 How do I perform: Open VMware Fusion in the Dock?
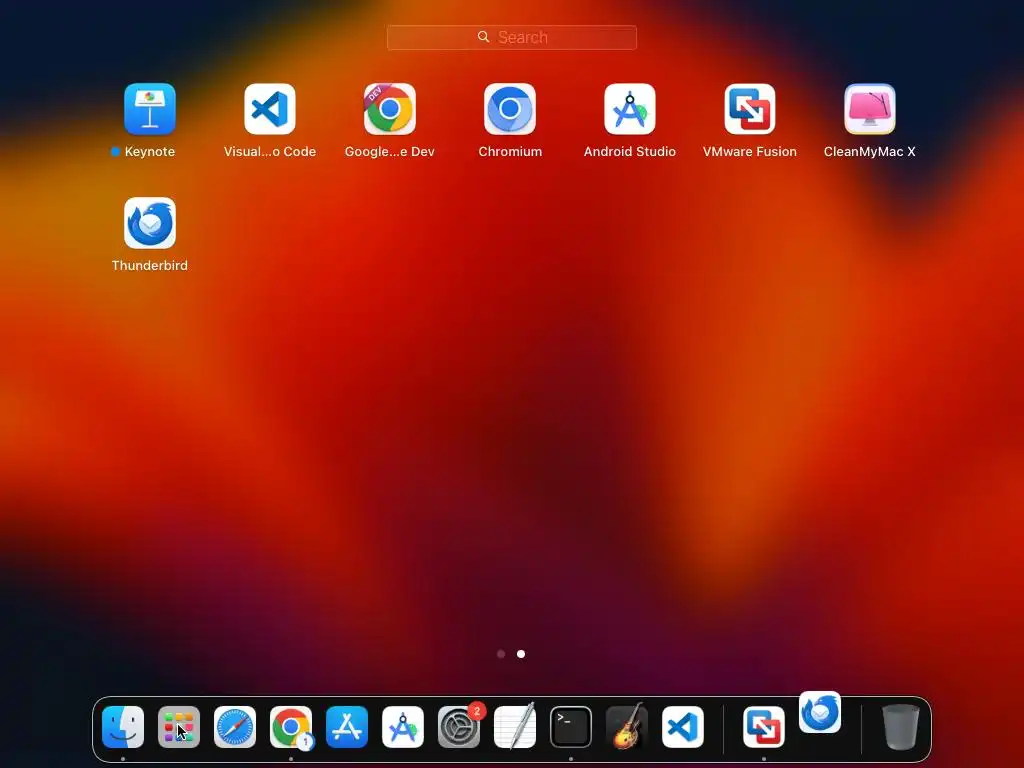[x=764, y=727]
